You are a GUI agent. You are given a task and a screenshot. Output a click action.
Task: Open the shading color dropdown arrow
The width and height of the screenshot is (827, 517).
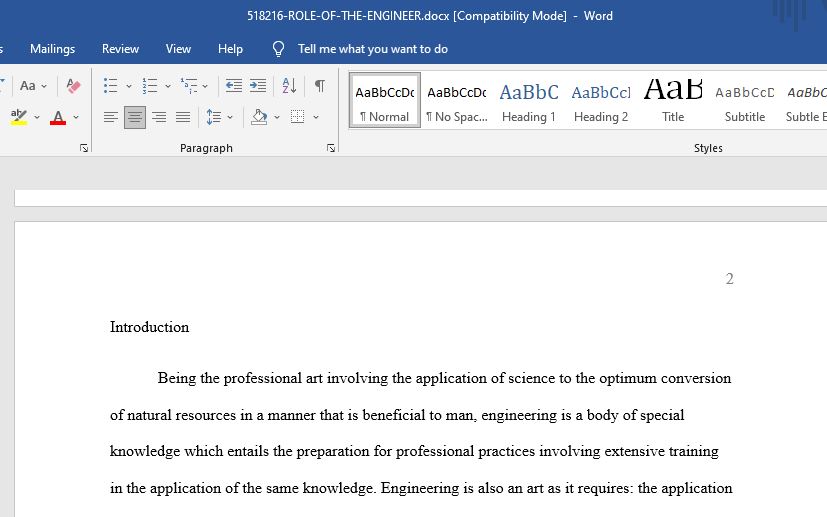[x=277, y=117]
